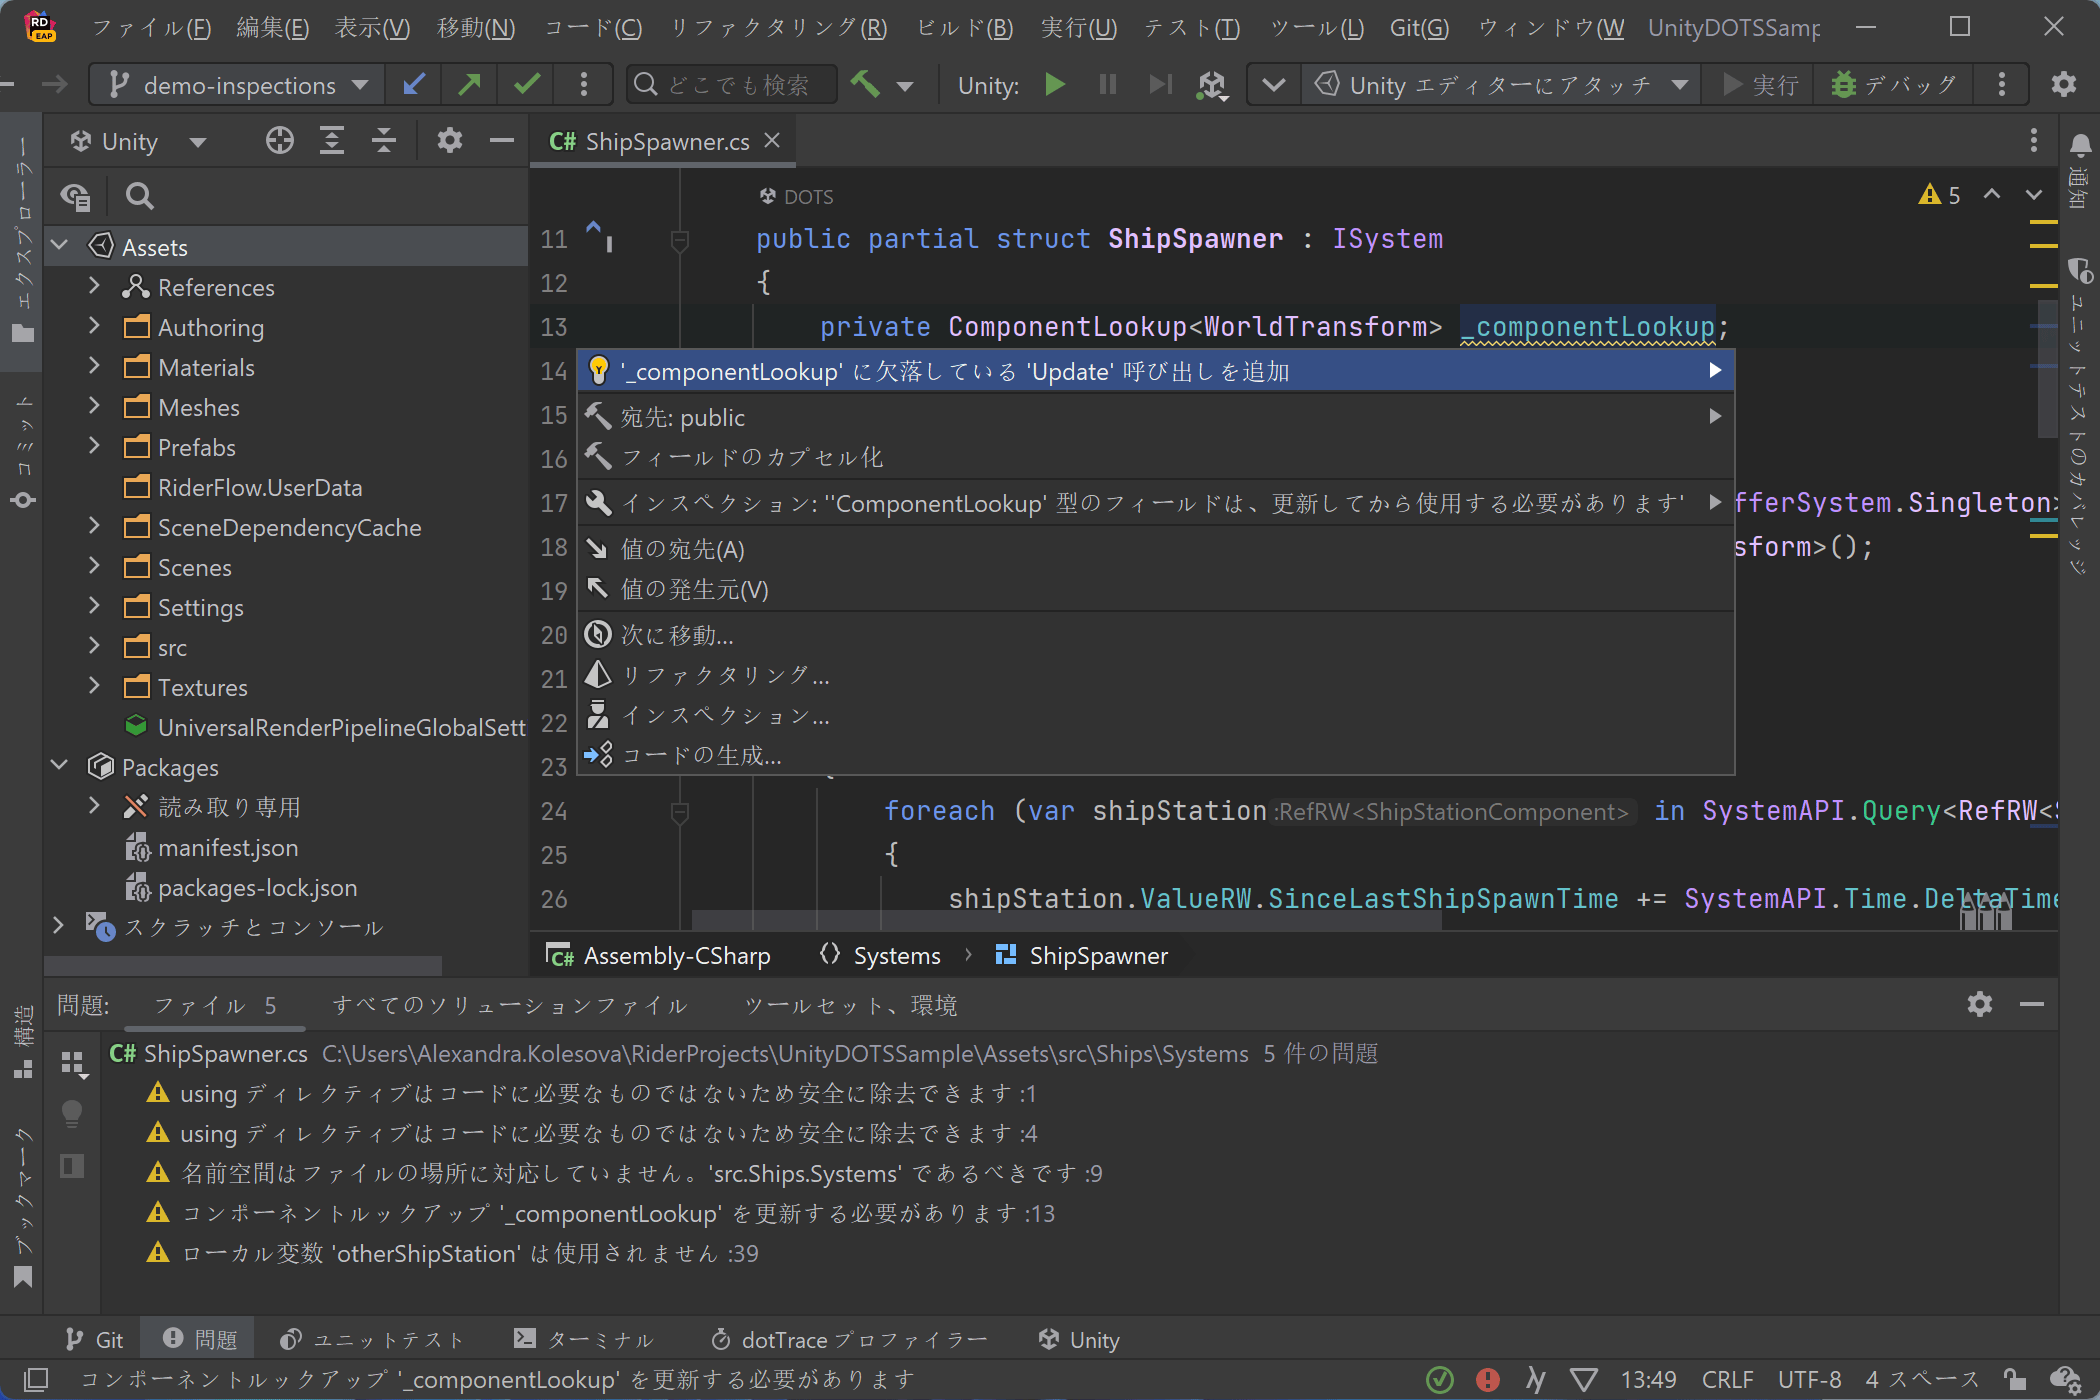Click the Git commit checkmark icon

click(527, 85)
